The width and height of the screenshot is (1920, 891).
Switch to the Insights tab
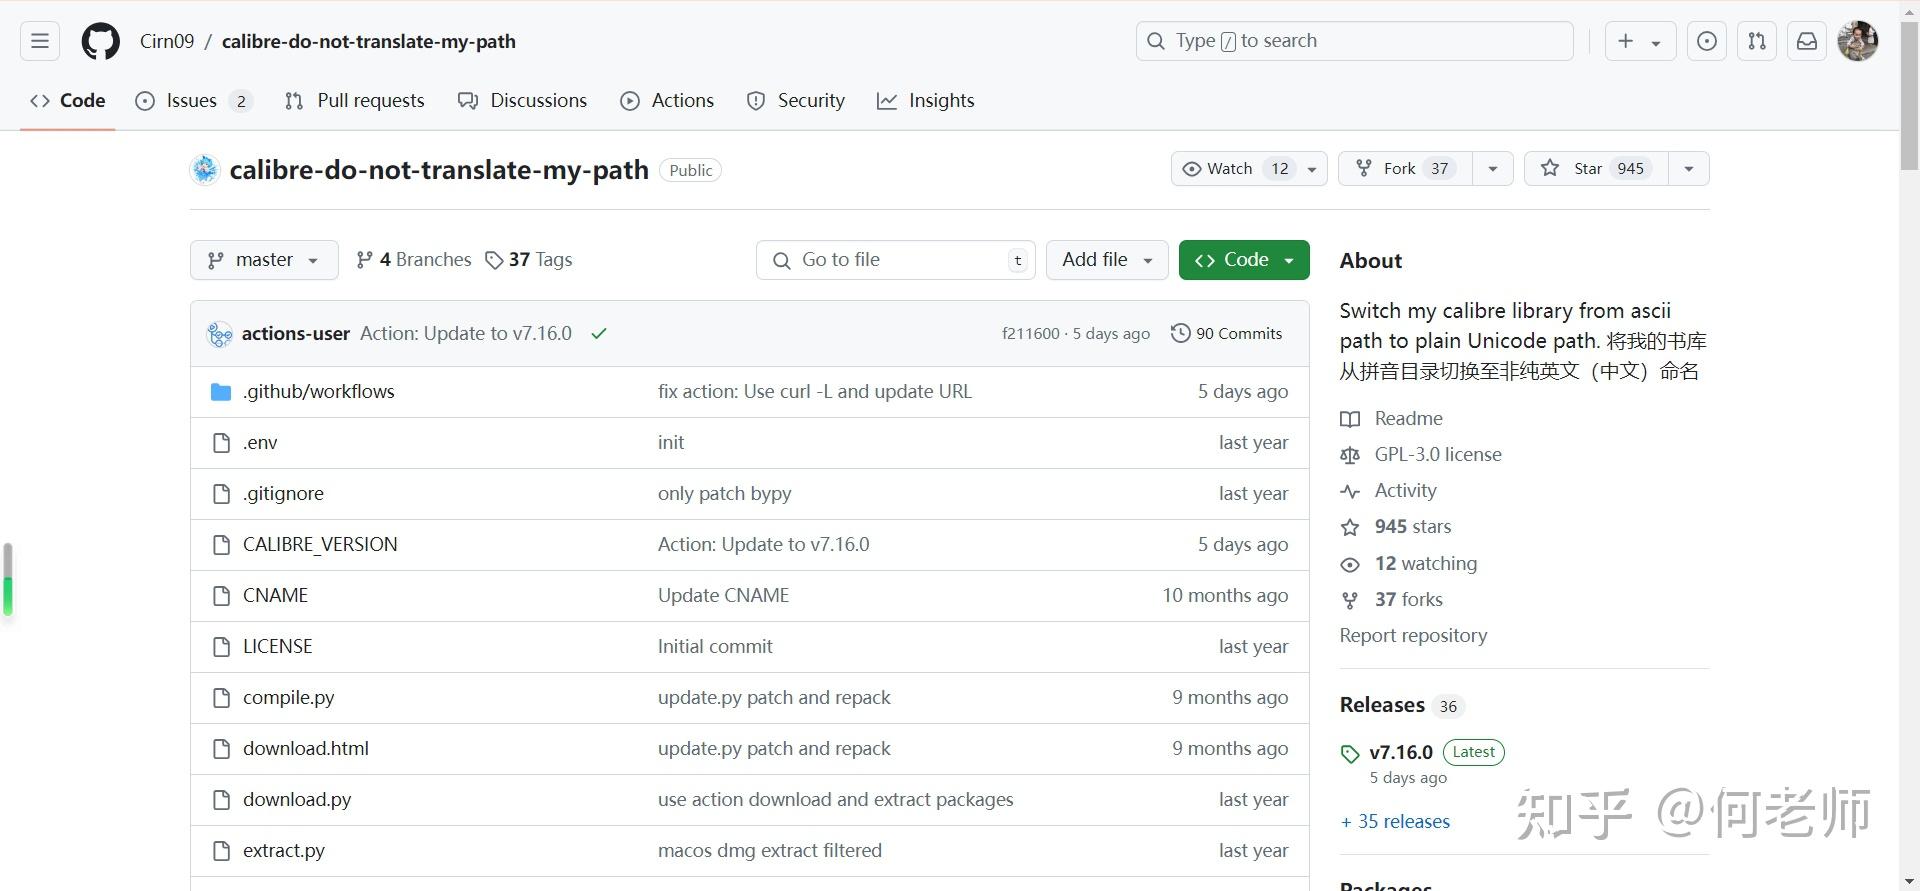tap(925, 101)
